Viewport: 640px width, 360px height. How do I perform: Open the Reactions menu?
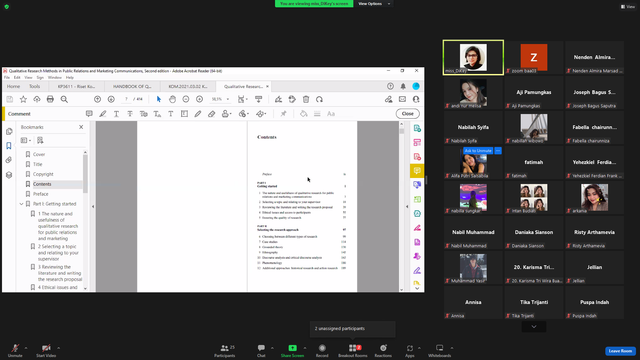coord(383,350)
